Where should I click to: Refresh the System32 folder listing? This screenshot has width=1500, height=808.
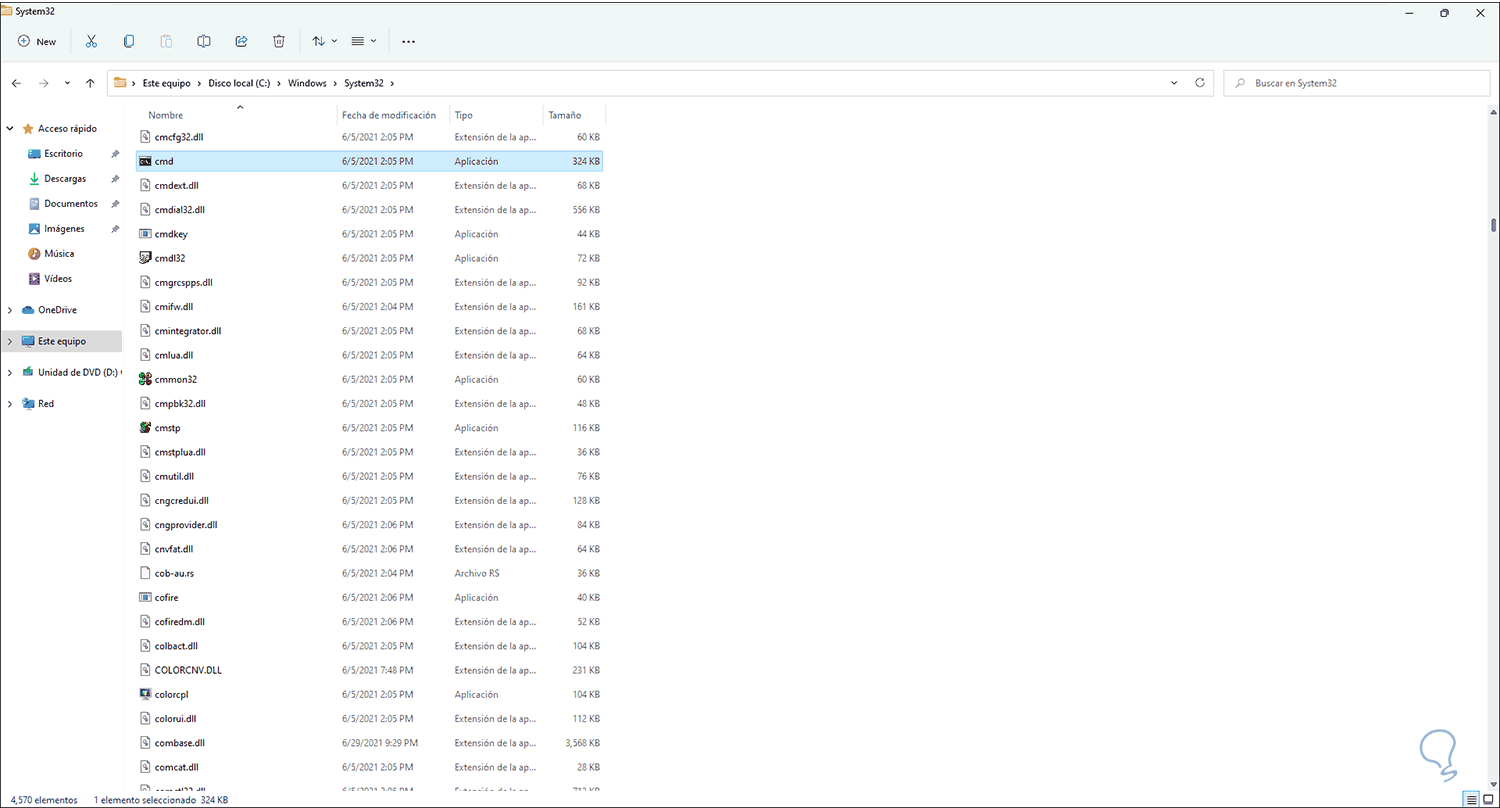1200,83
